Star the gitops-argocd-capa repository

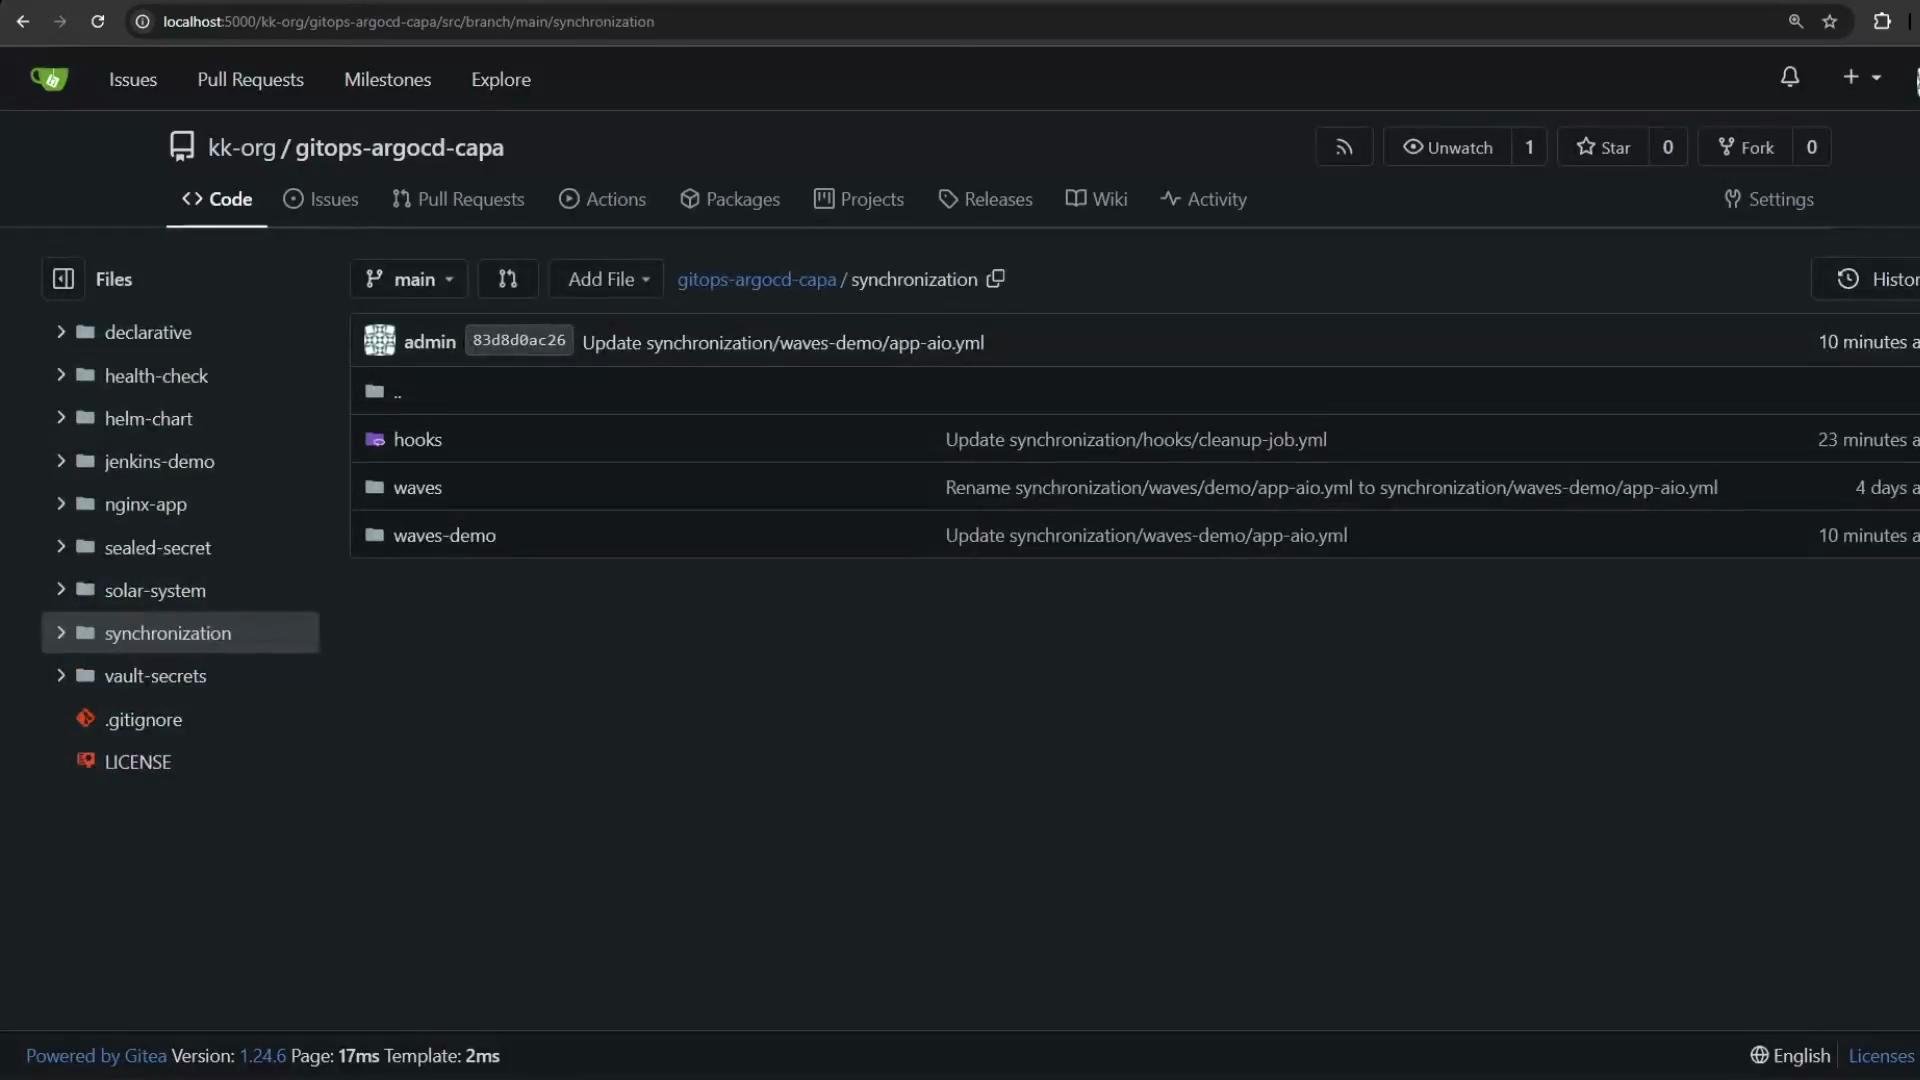[x=1603, y=147]
